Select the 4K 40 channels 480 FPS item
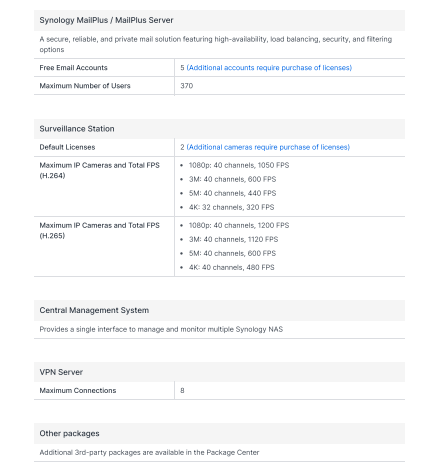438x471 pixels. (231, 267)
